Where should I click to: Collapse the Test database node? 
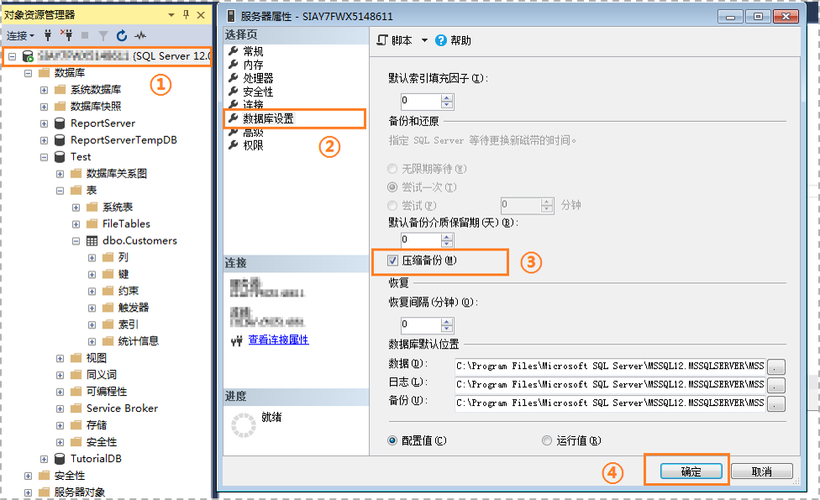coord(44,157)
